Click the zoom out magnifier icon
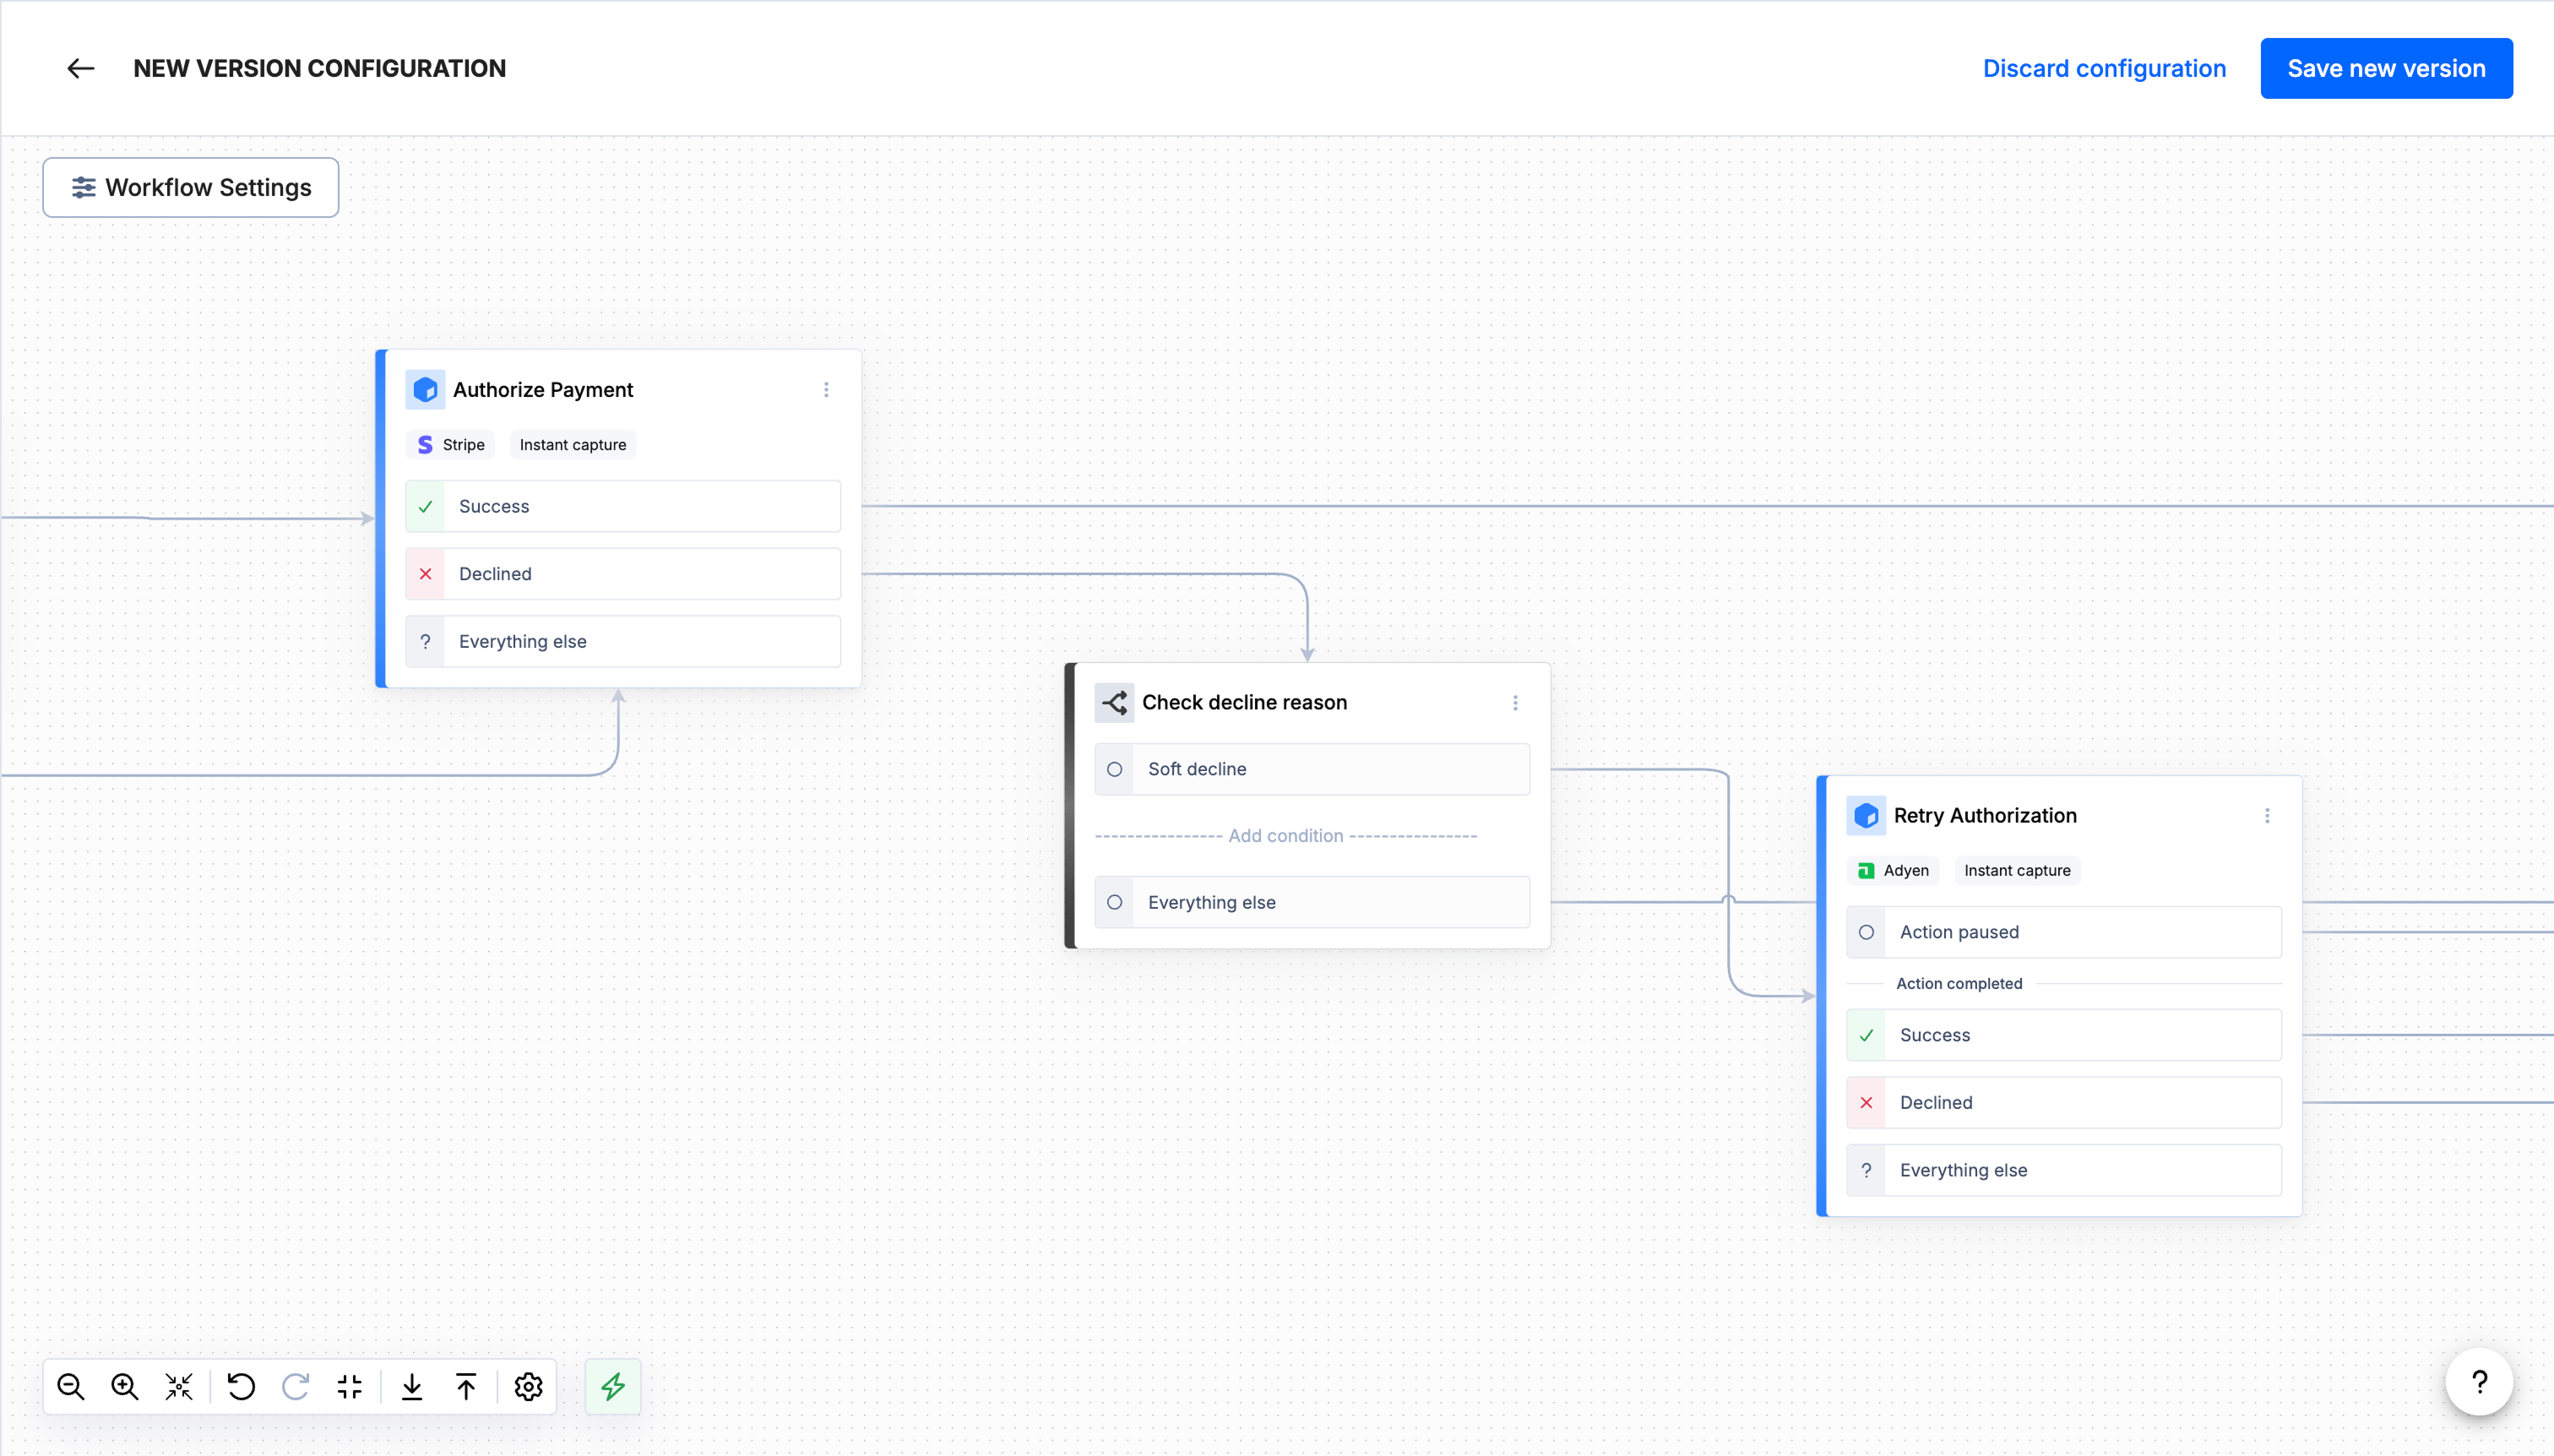This screenshot has width=2554, height=1456. coord(71,1386)
